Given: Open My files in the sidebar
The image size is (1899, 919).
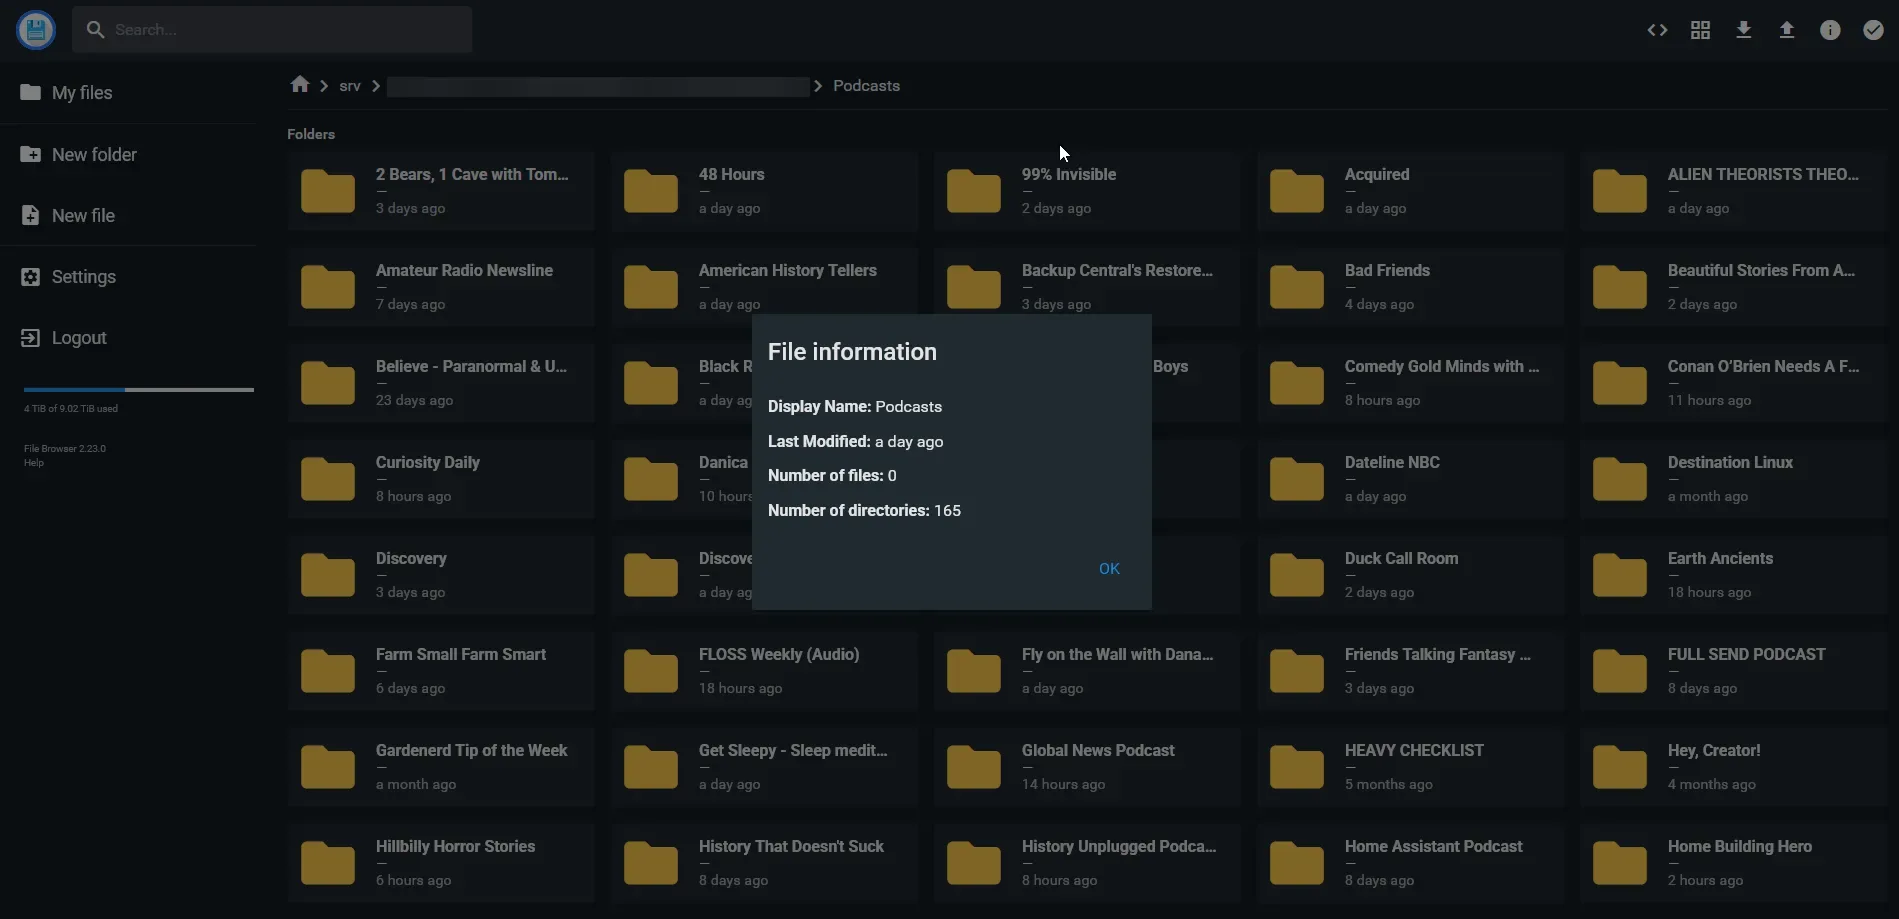Looking at the screenshot, I should (128, 93).
